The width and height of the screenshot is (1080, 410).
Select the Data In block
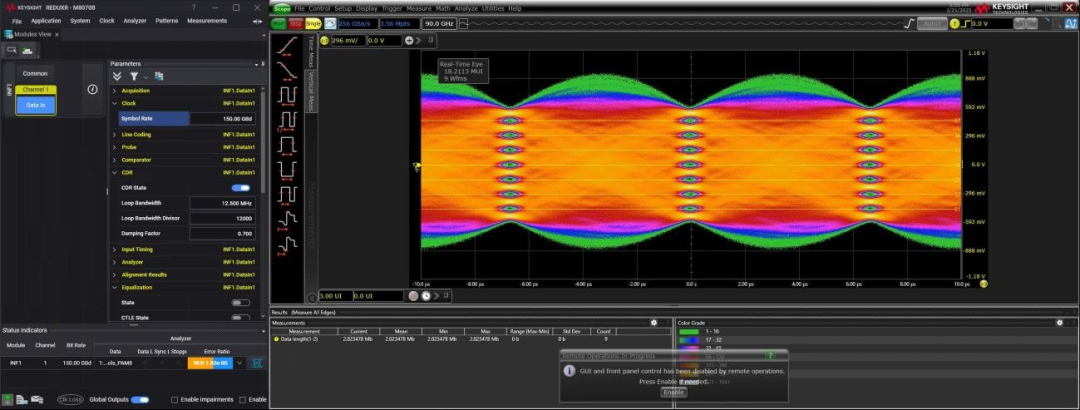36,105
